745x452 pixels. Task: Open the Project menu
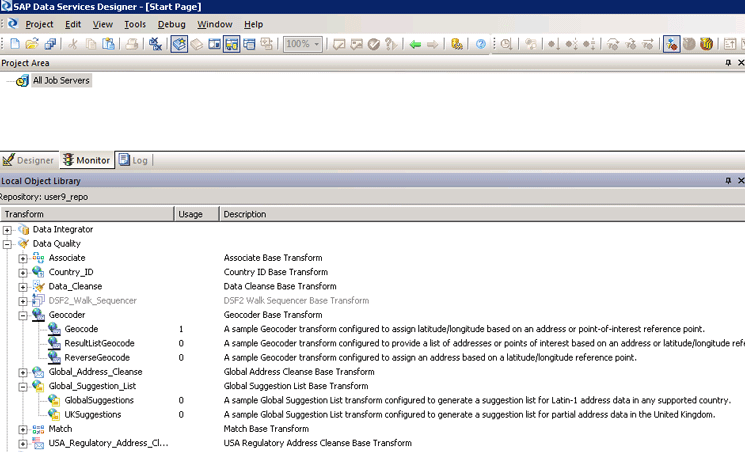click(39, 24)
